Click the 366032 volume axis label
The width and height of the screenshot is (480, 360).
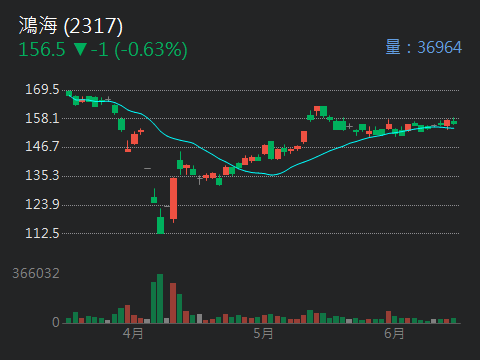pyautogui.click(x=36, y=274)
